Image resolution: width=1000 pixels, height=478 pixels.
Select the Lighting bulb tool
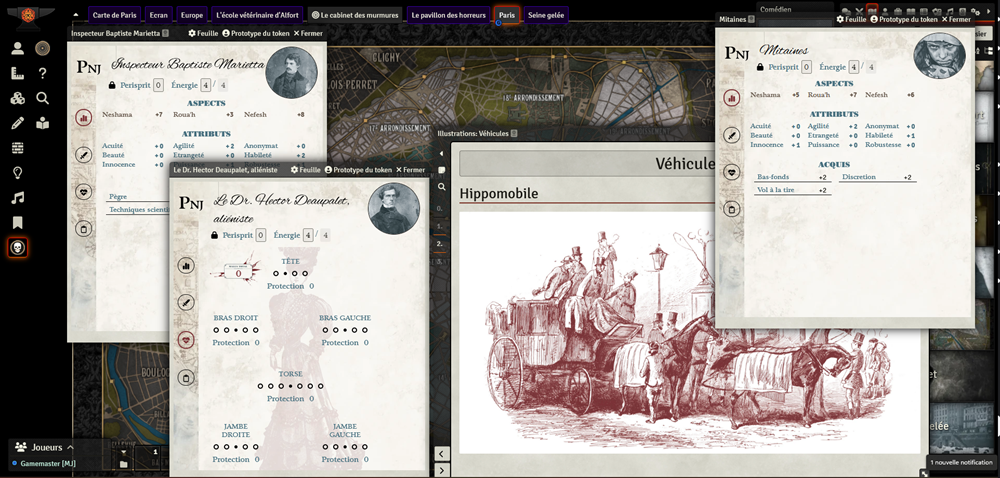click(18, 173)
